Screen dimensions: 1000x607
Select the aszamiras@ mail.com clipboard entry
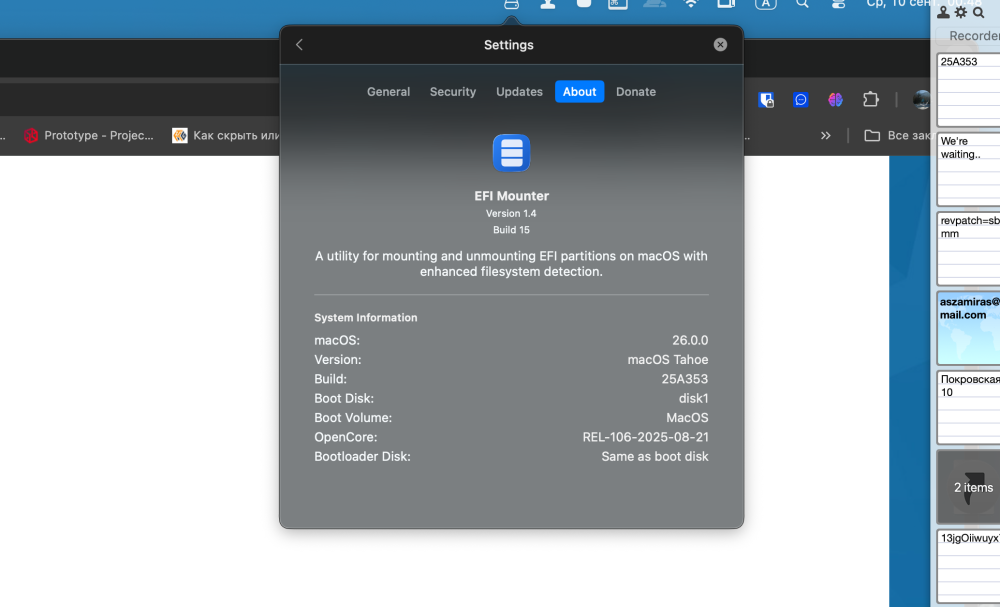(968, 328)
